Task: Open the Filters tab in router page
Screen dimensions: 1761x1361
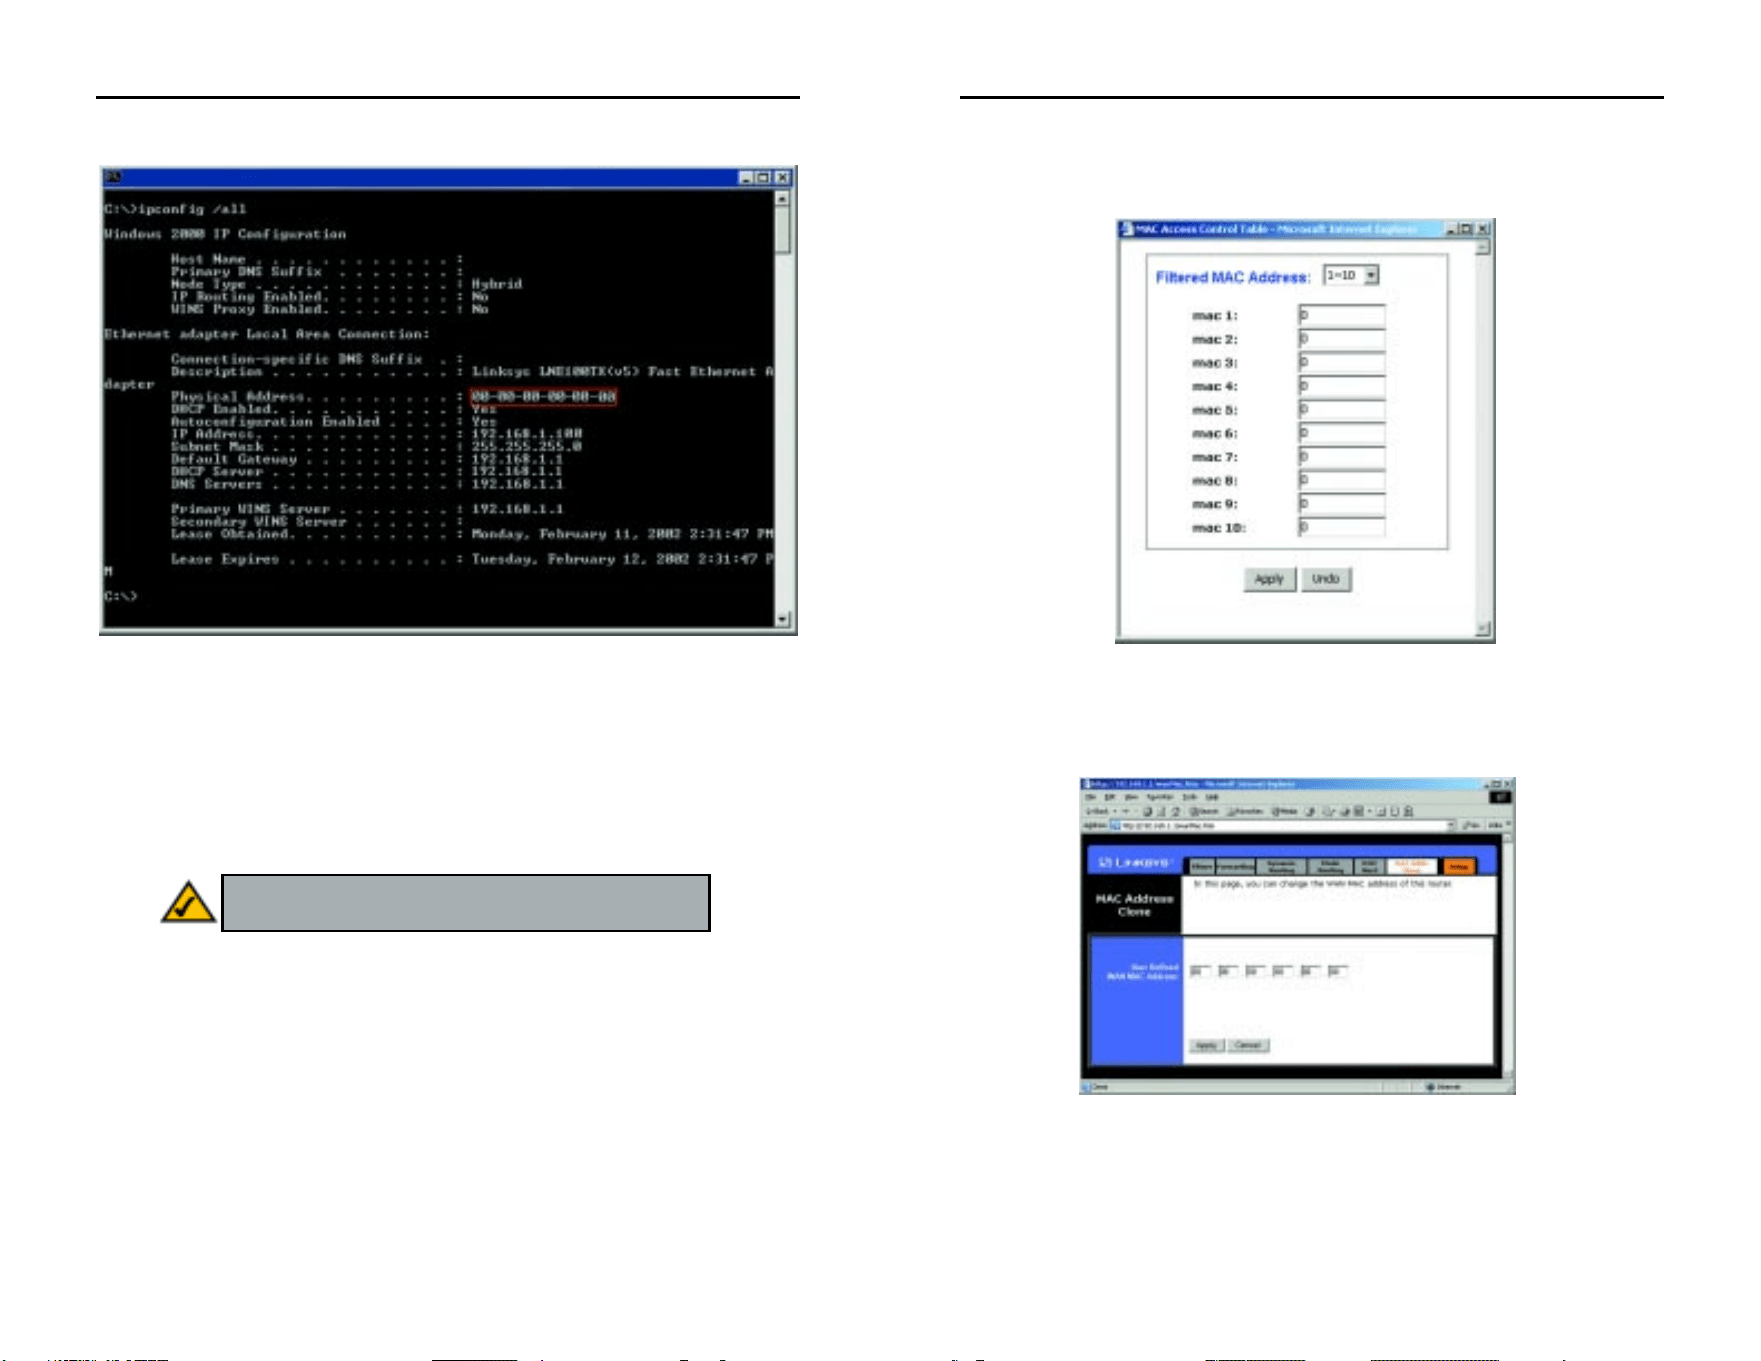Action: click(x=1201, y=867)
